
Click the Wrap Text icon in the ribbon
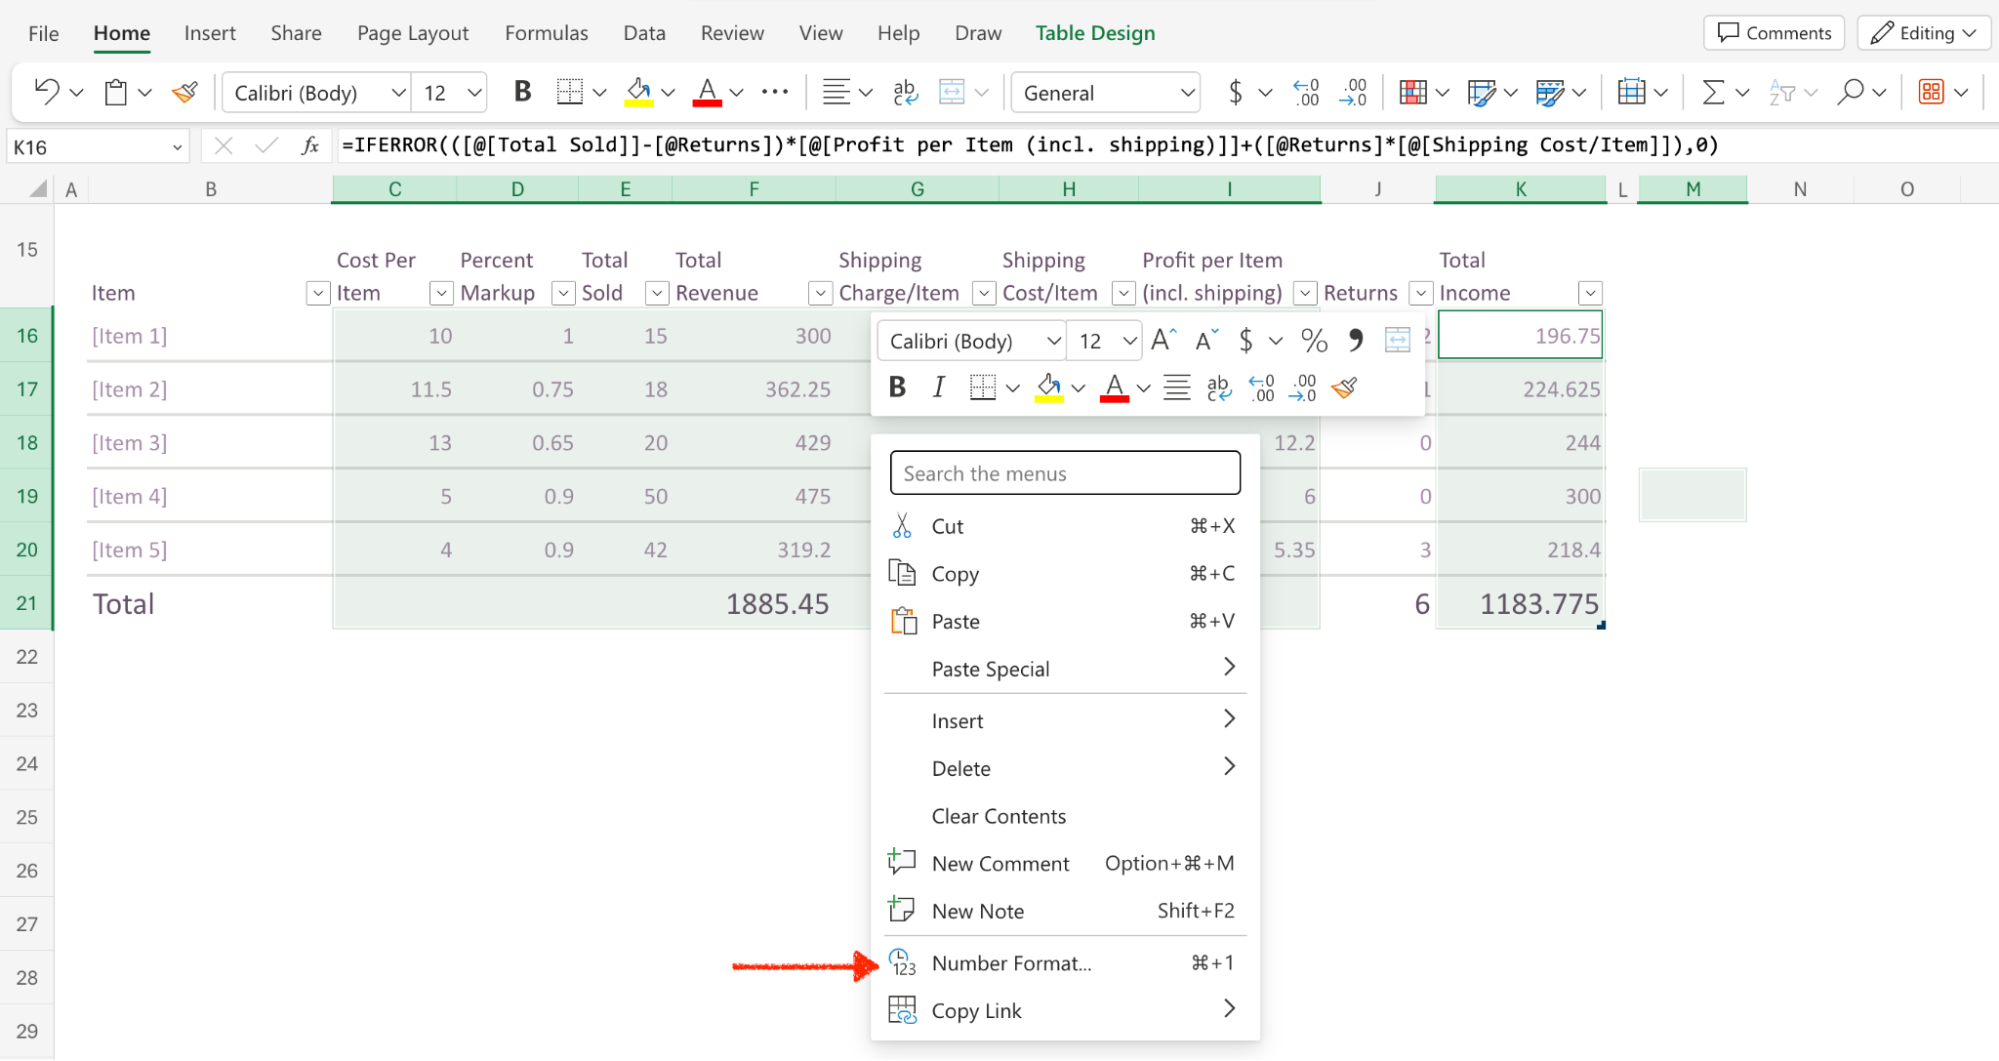[905, 93]
